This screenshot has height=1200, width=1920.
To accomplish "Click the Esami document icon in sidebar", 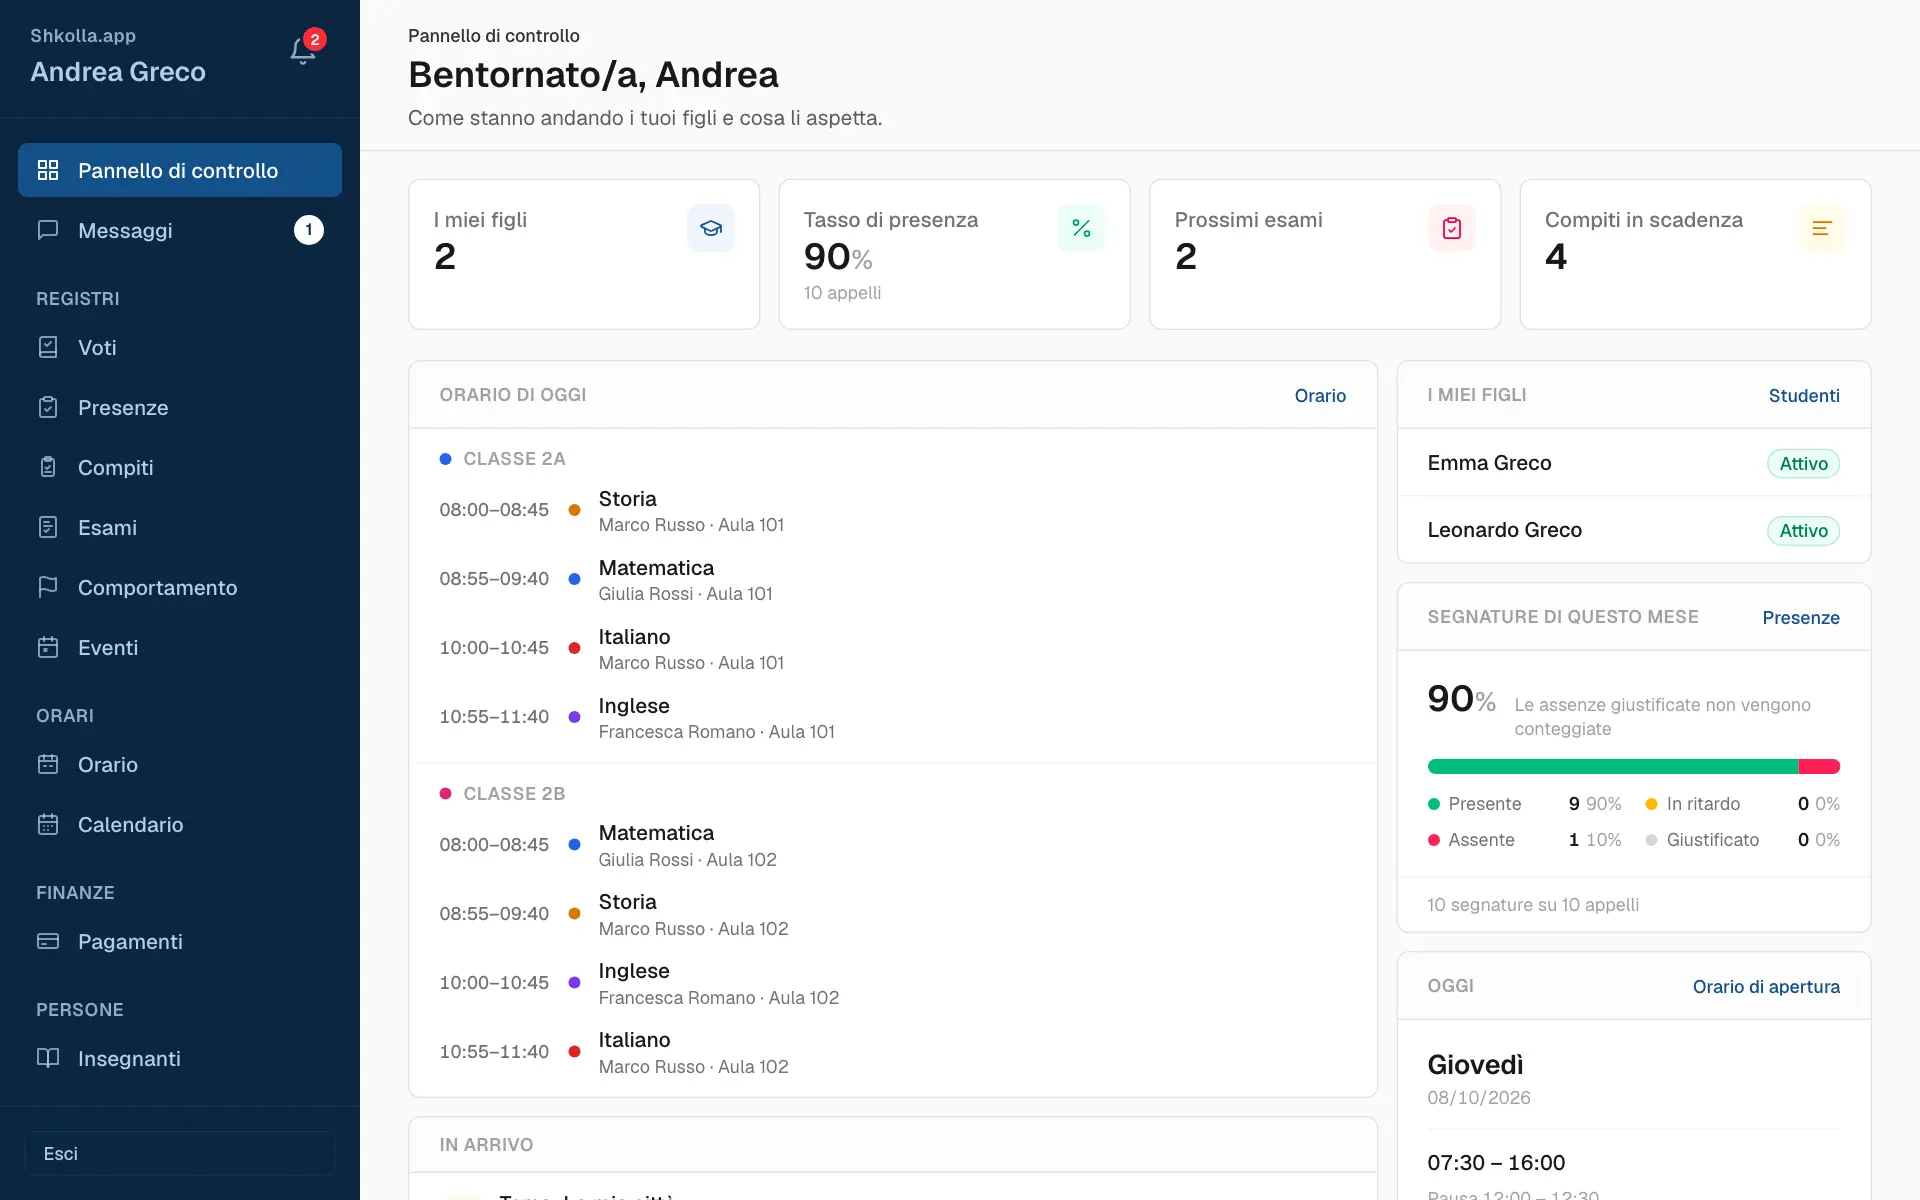I will click(x=48, y=527).
